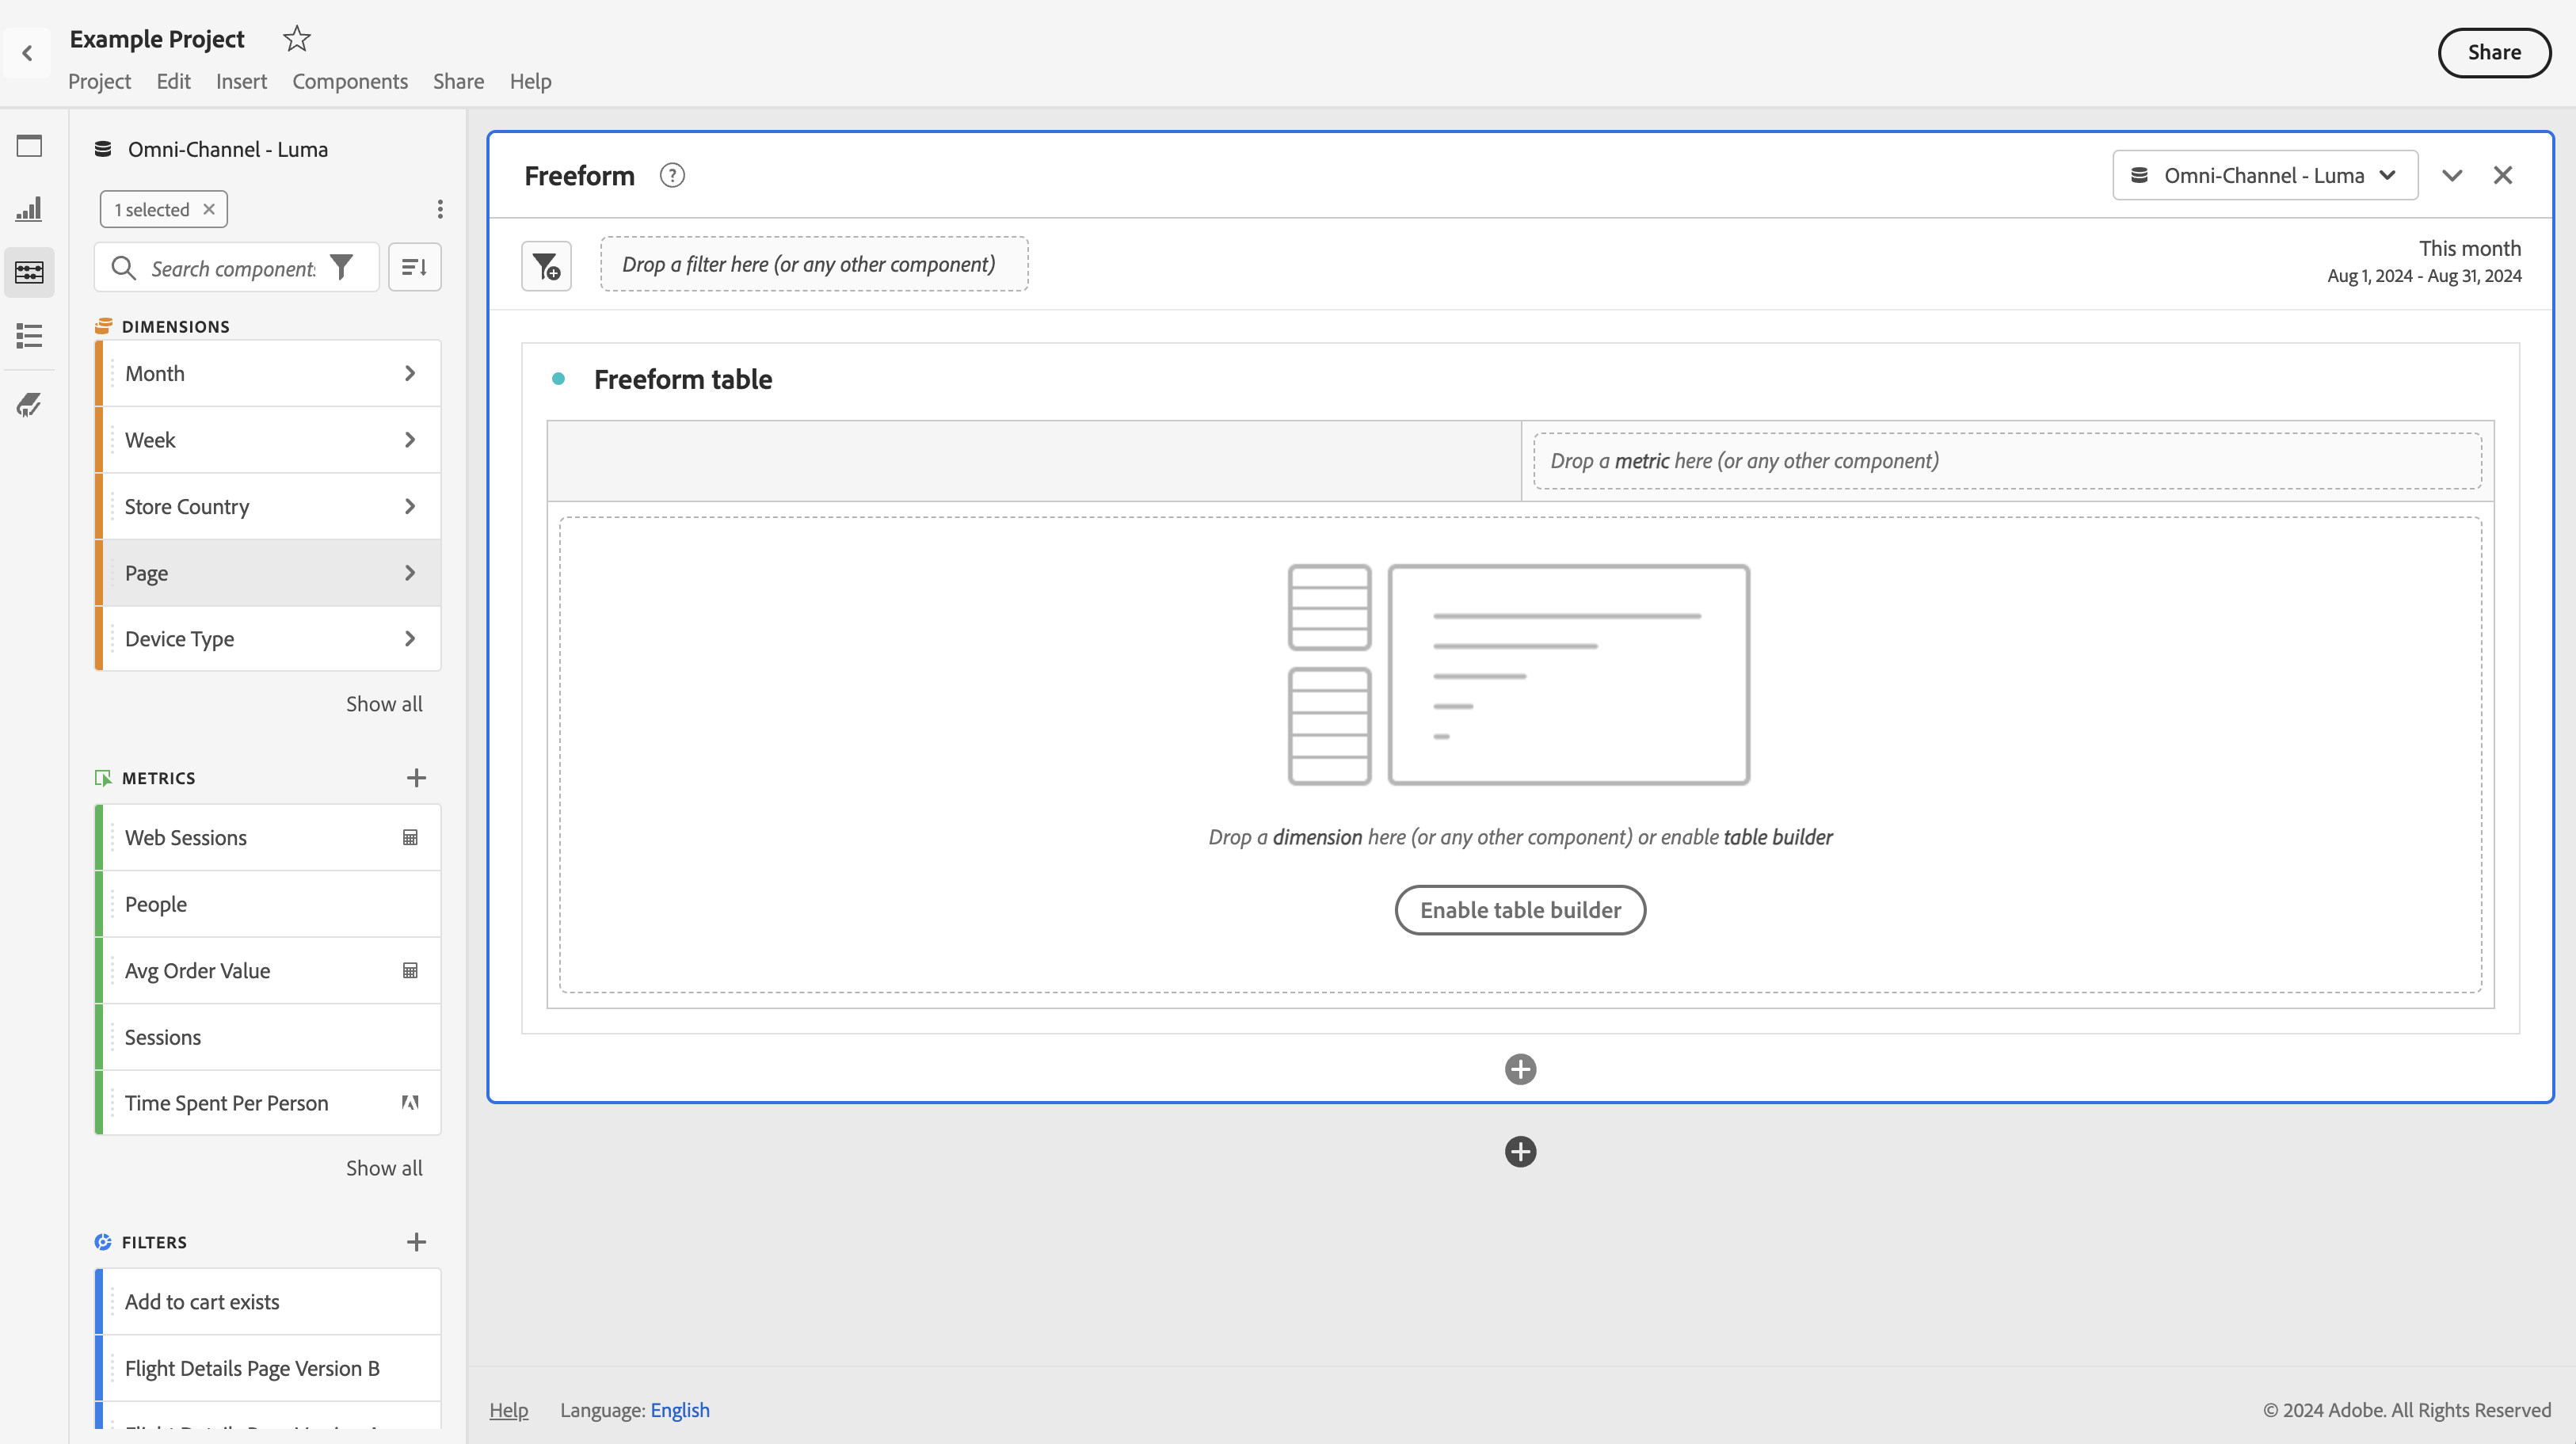Open the Components menu
2576x1444 pixels.
coord(349,81)
